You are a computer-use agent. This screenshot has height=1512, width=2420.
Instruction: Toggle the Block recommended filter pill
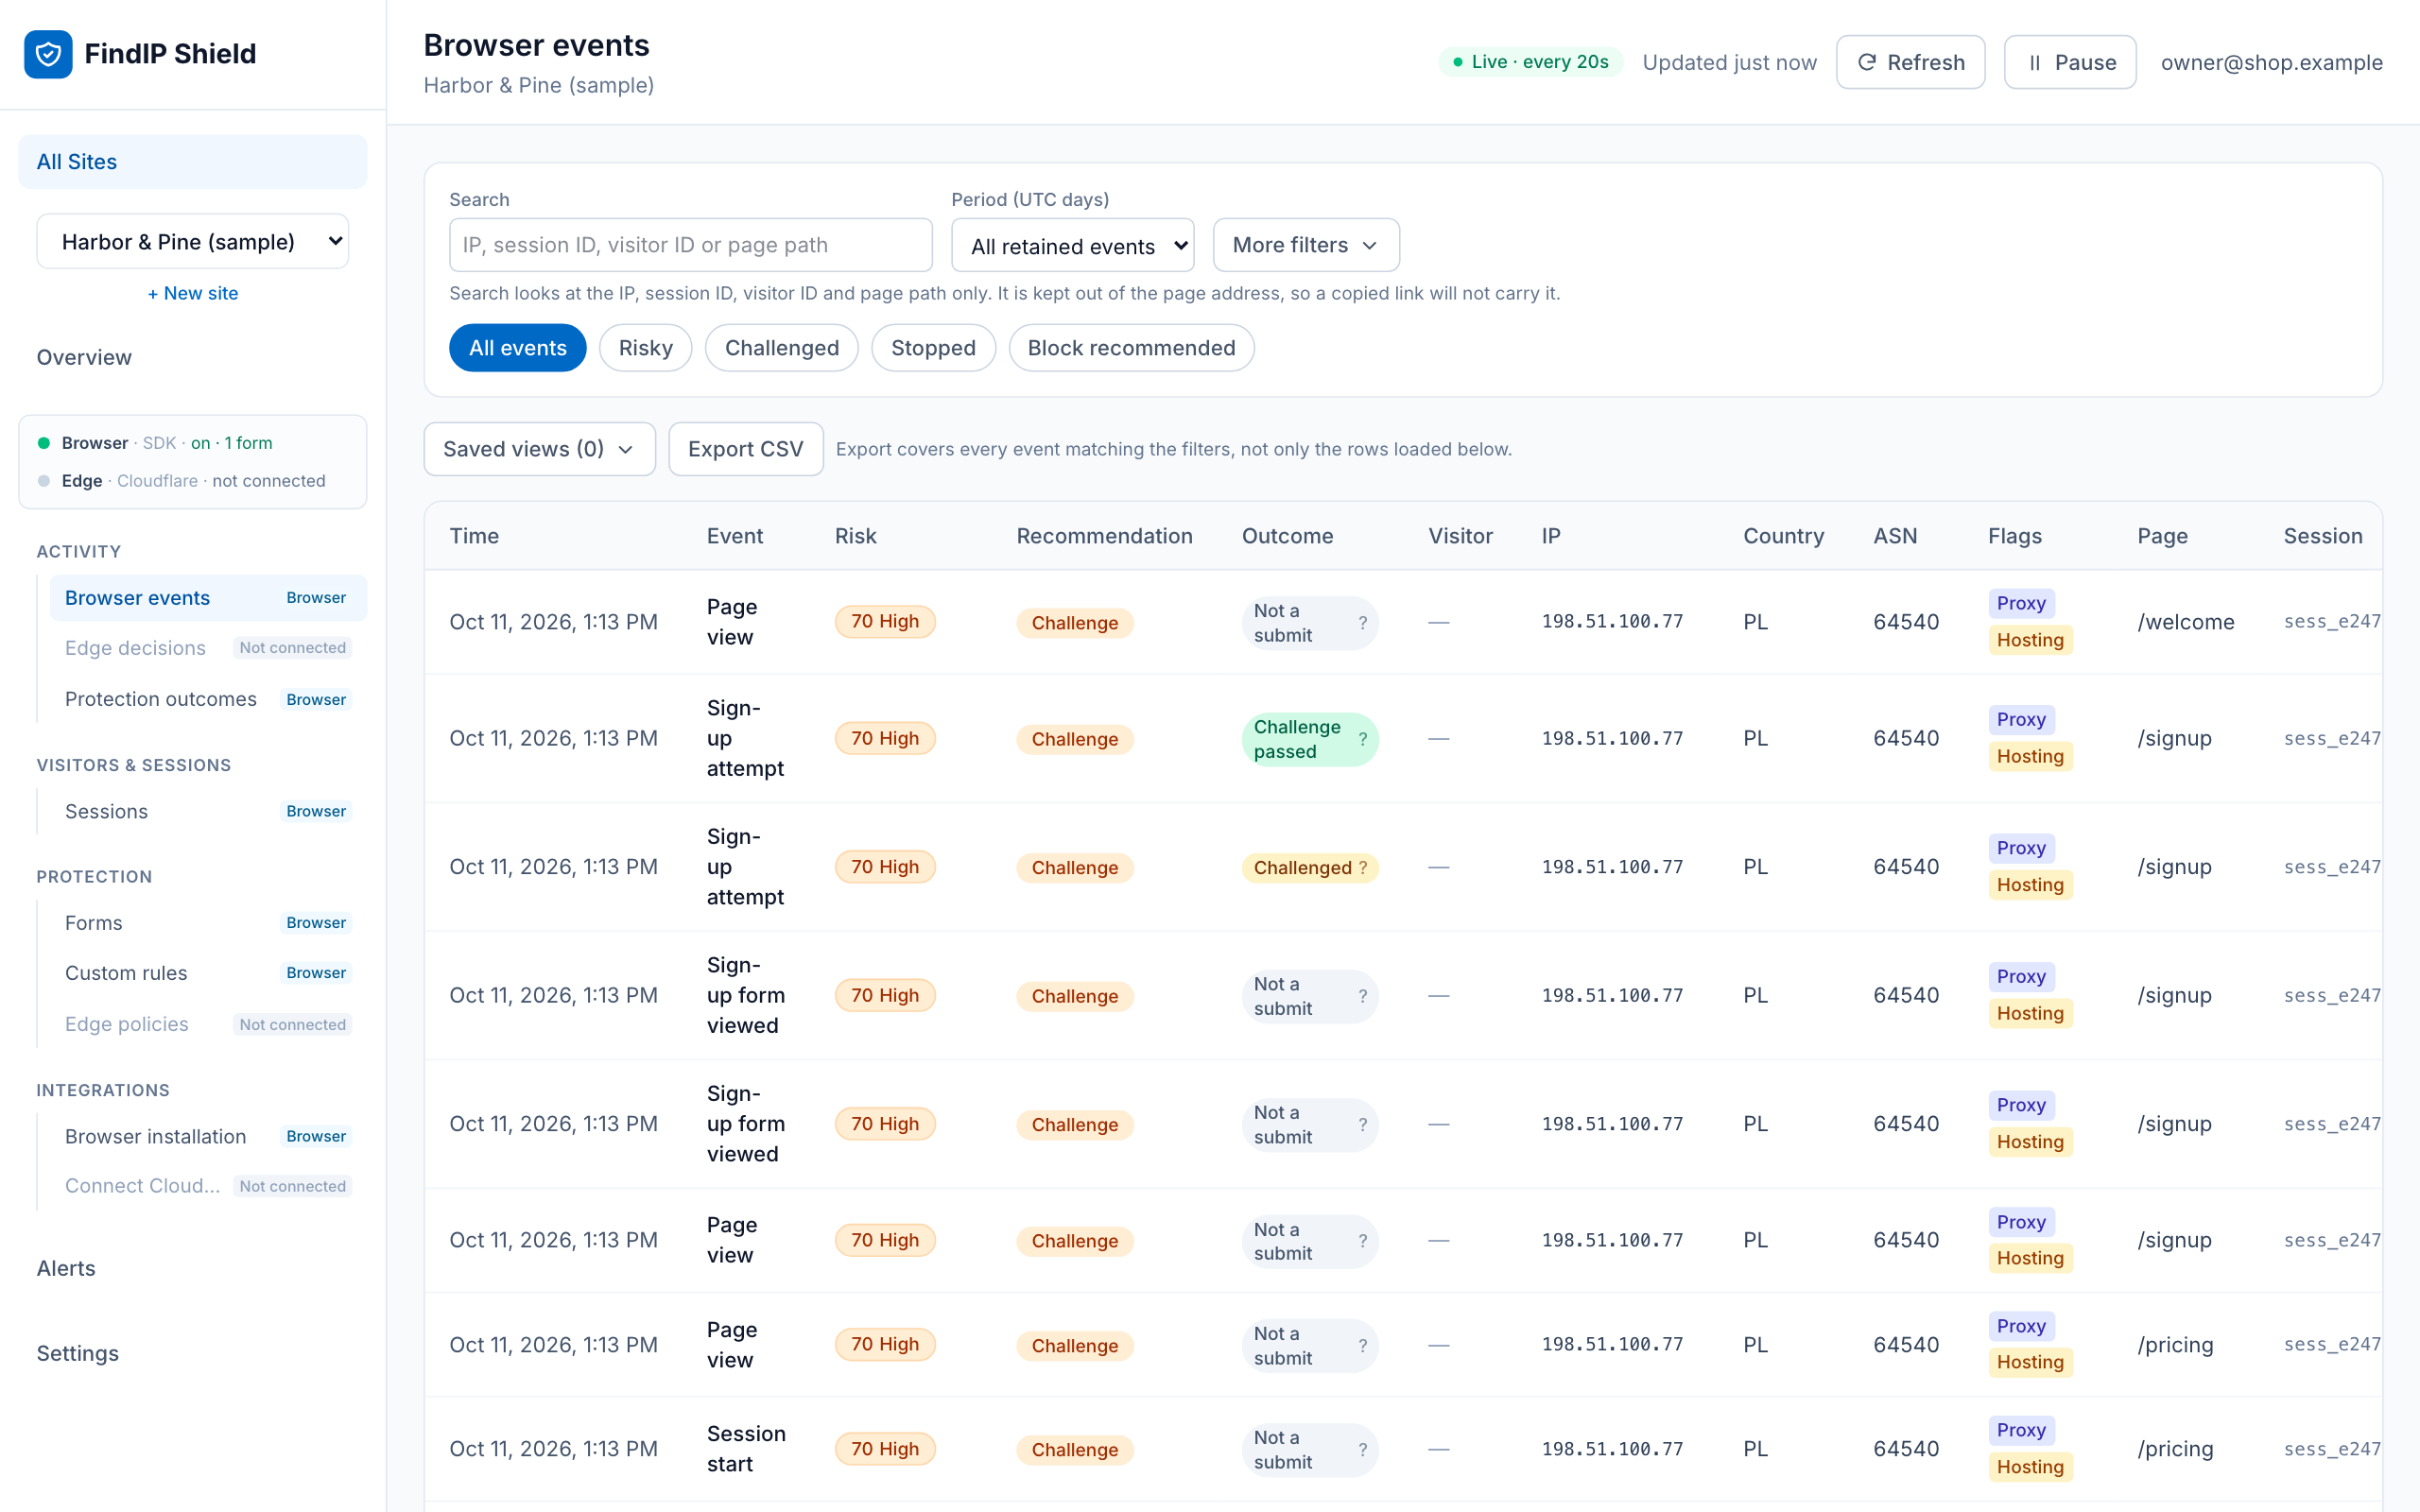point(1131,348)
